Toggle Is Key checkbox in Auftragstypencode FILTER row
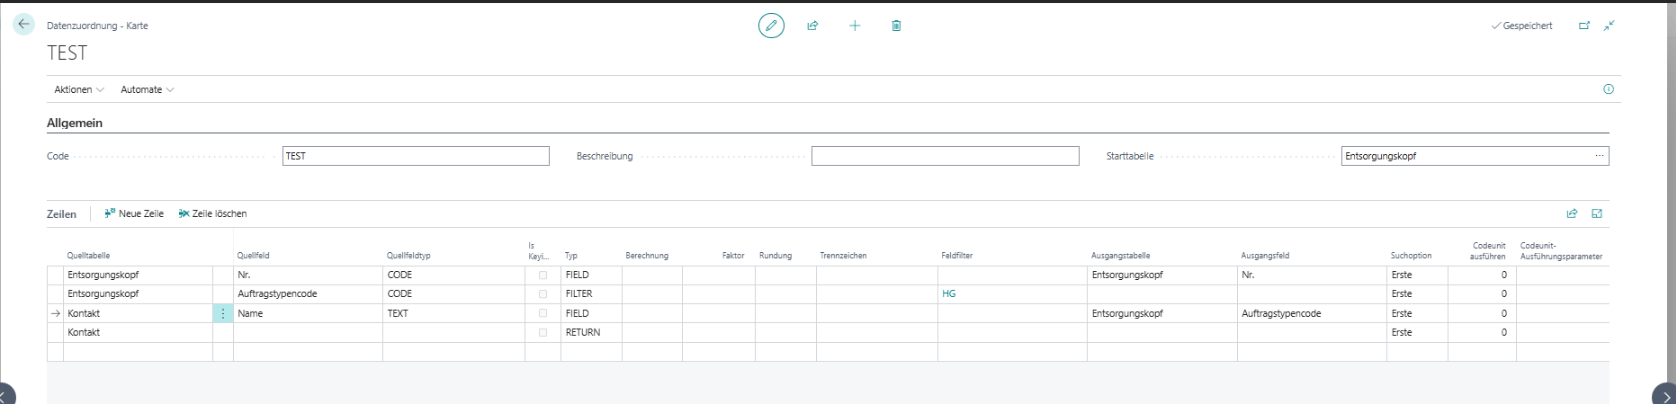This screenshot has width=1676, height=404. [x=543, y=294]
